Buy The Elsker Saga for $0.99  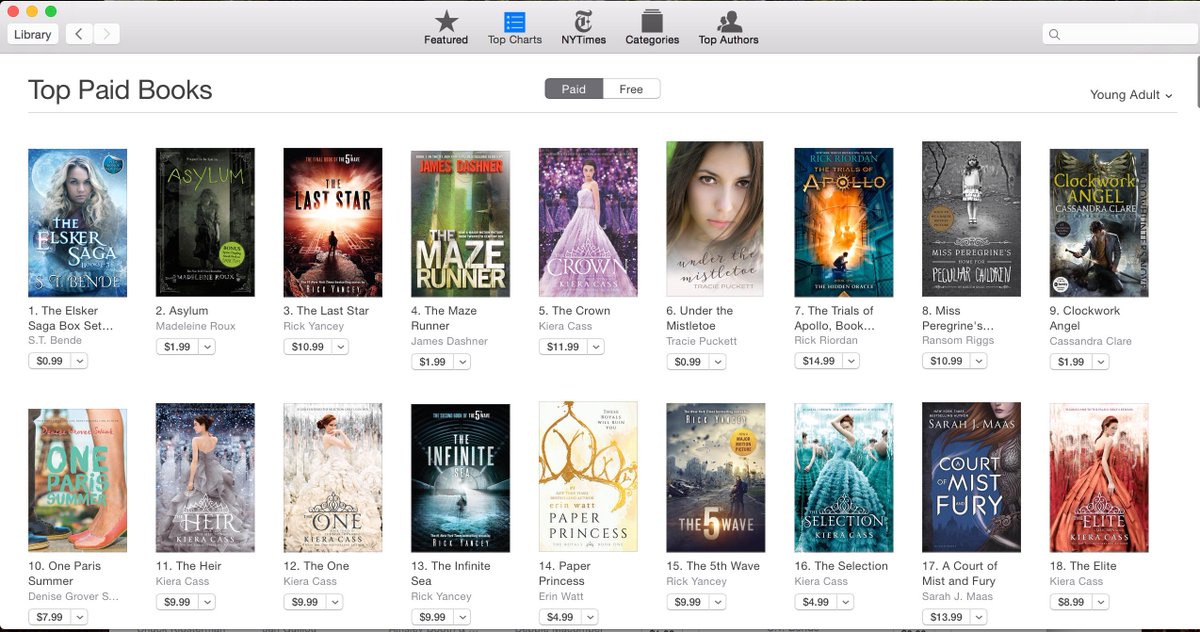(x=49, y=361)
